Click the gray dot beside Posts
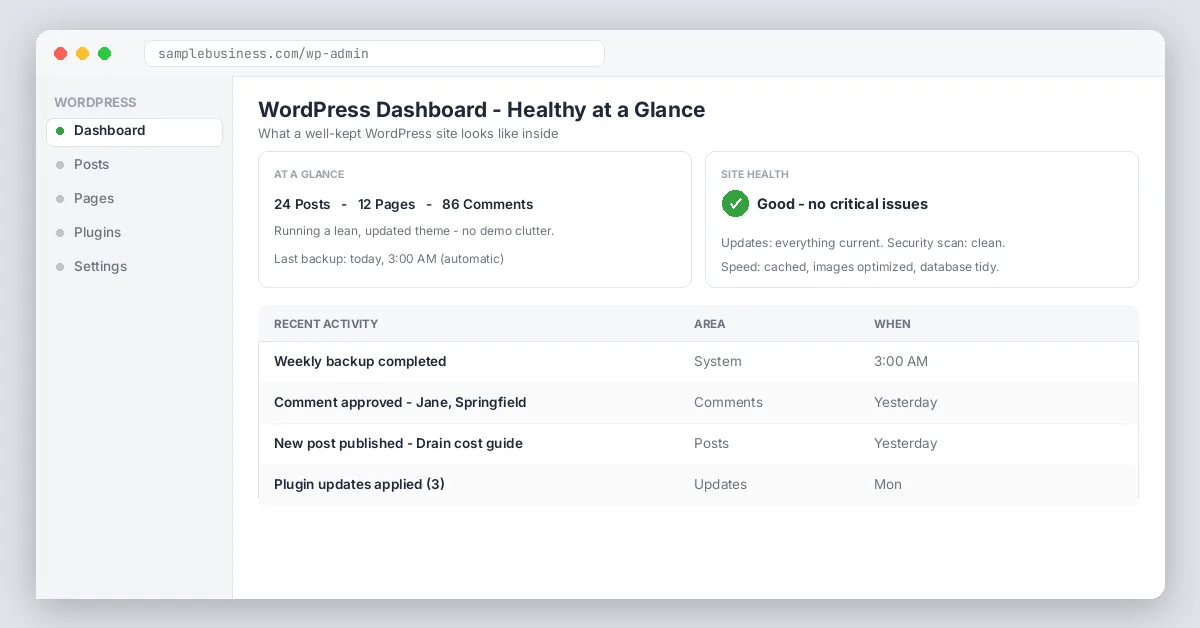This screenshot has width=1200, height=628. (60, 165)
